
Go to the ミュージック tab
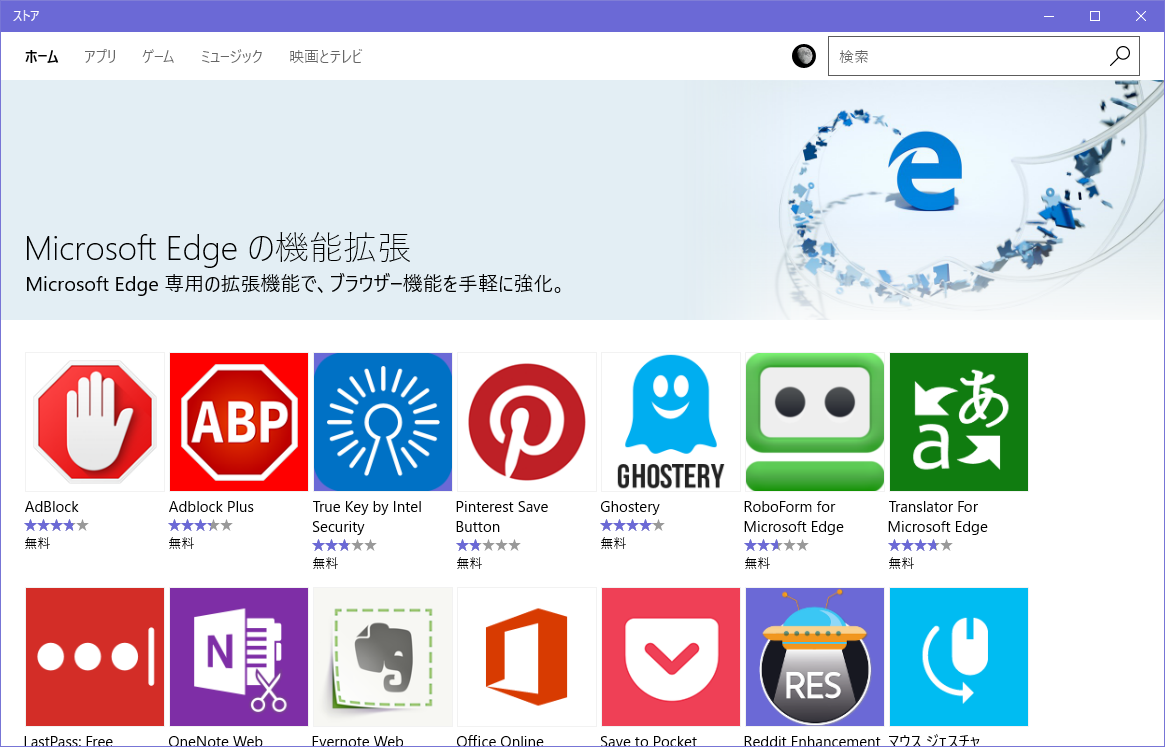232,56
